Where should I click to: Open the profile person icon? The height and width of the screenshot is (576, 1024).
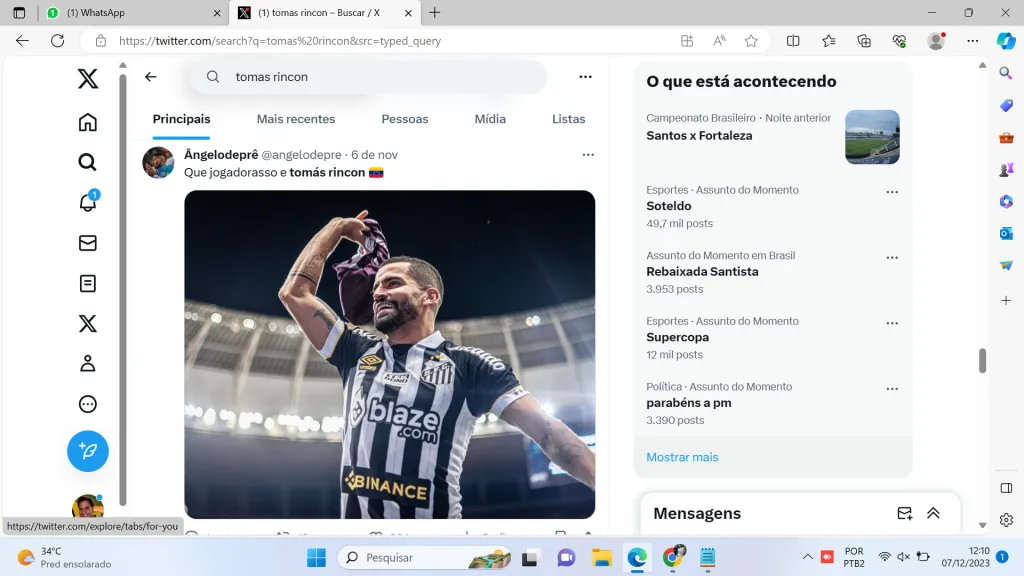pos(88,364)
